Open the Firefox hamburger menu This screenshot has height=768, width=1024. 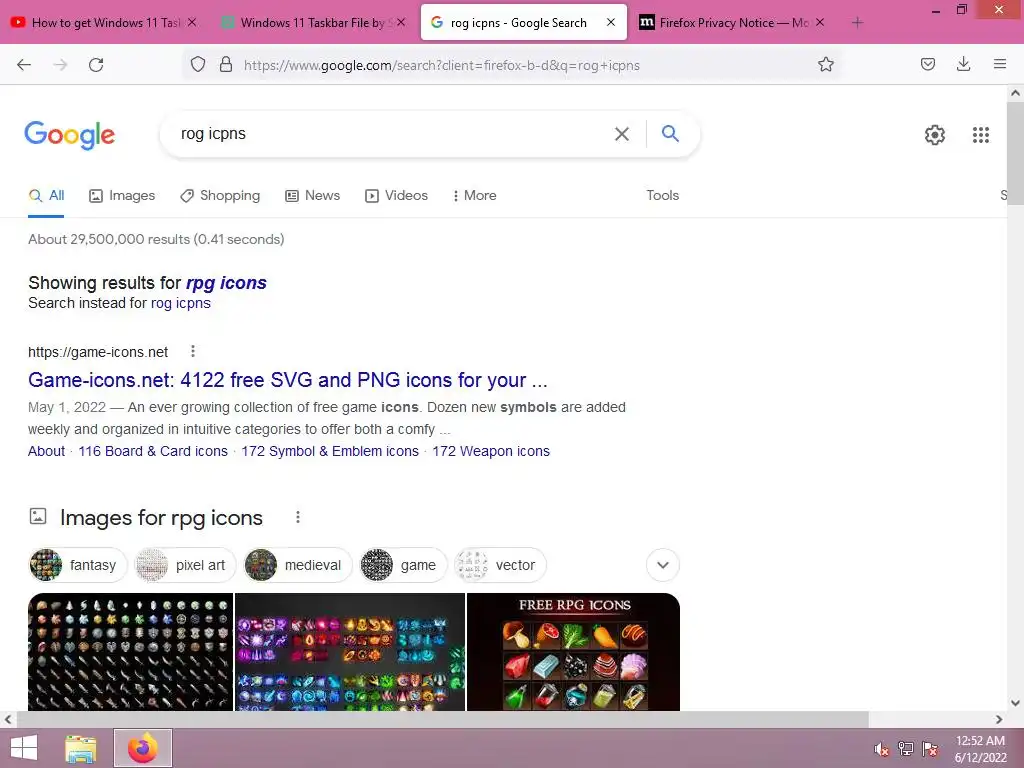(999, 64)
